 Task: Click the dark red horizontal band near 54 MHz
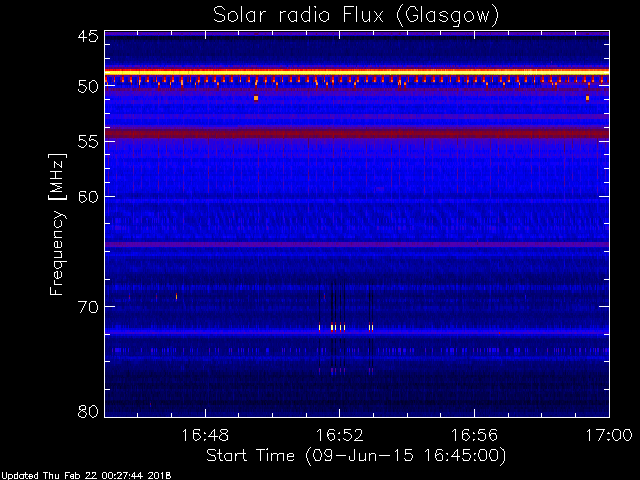point(357,133)
